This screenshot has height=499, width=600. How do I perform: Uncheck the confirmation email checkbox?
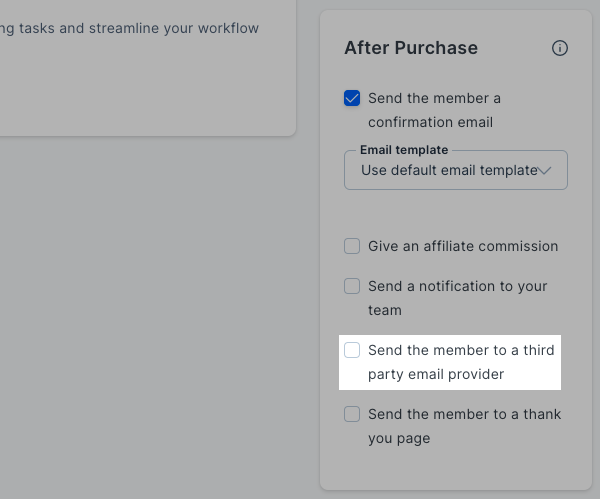(x=352, y=98)
